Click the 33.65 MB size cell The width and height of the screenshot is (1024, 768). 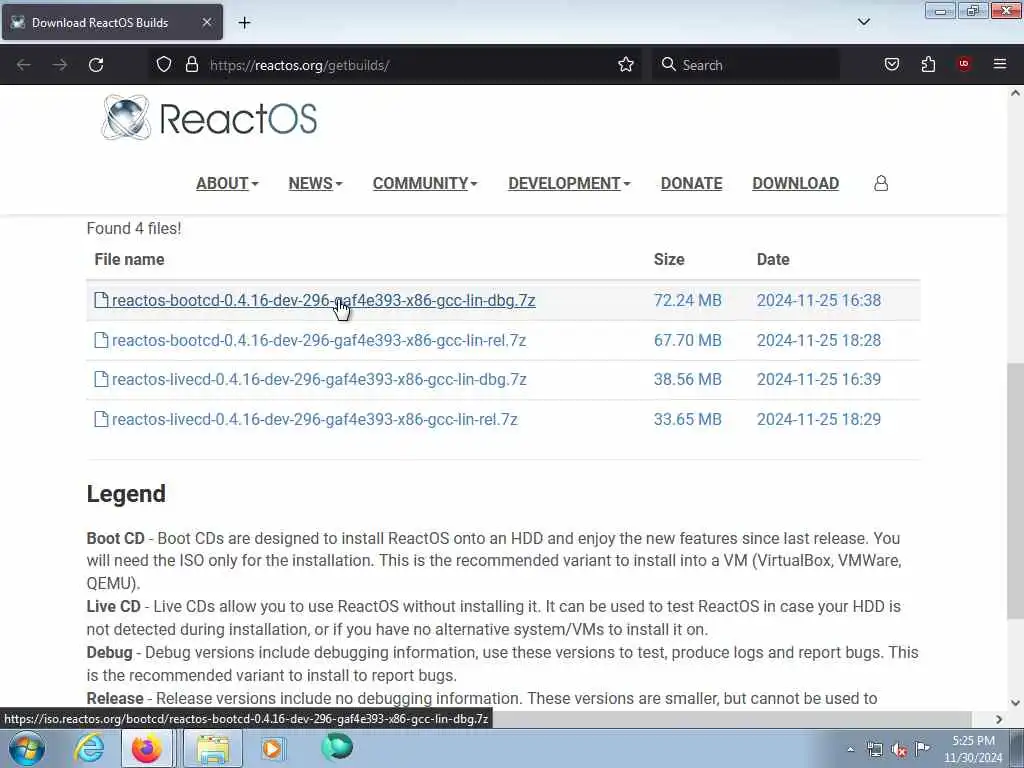coord(688,419)
